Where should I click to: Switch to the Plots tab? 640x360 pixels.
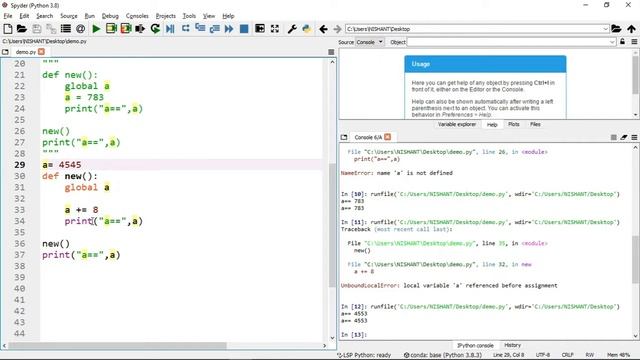tap(513, 124)
